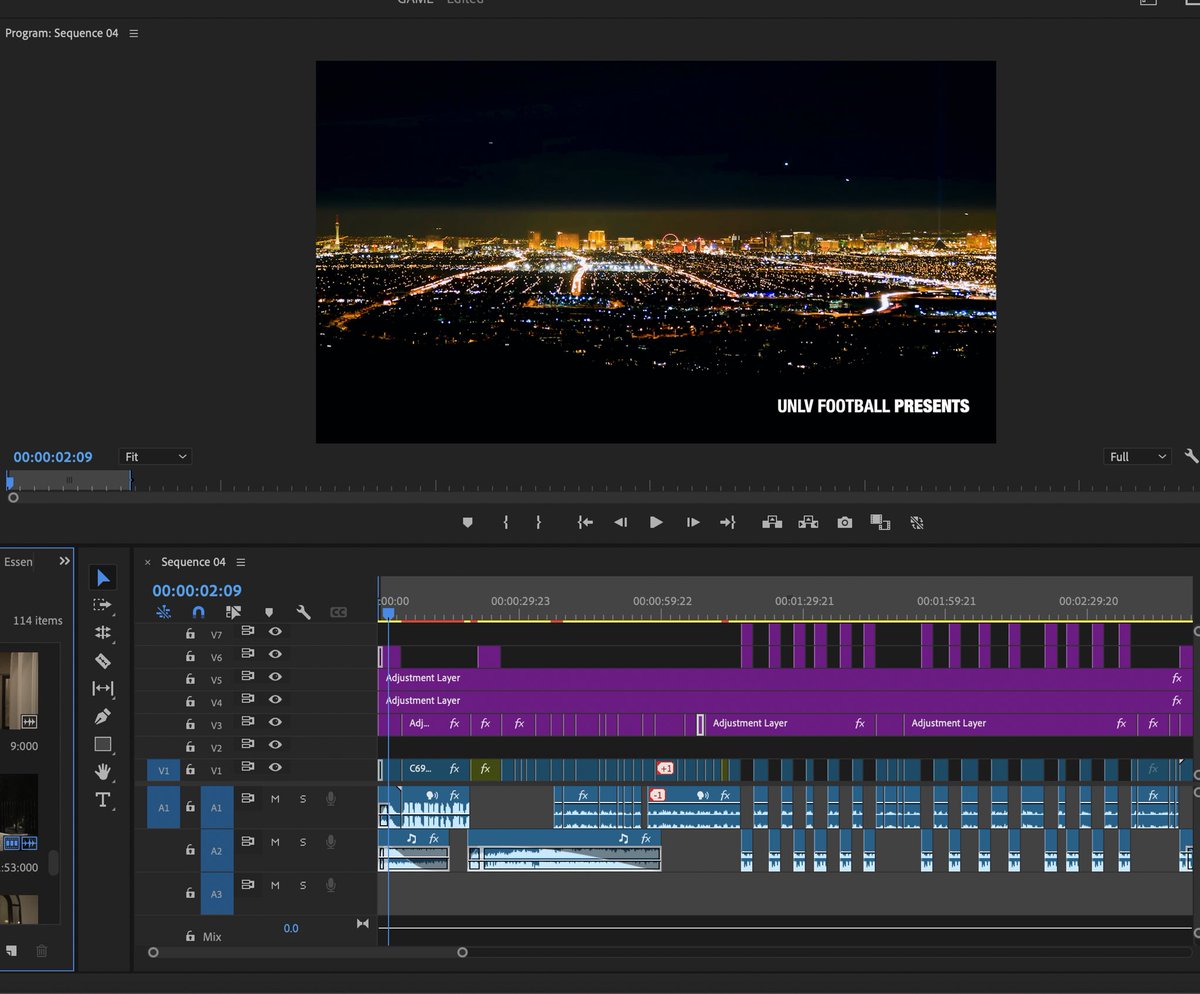Mute audio track A1

click(x=275, y=798)
